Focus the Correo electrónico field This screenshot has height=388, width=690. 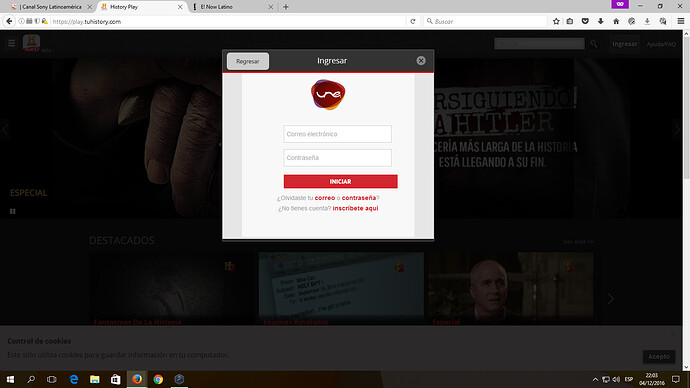point(338,134)
